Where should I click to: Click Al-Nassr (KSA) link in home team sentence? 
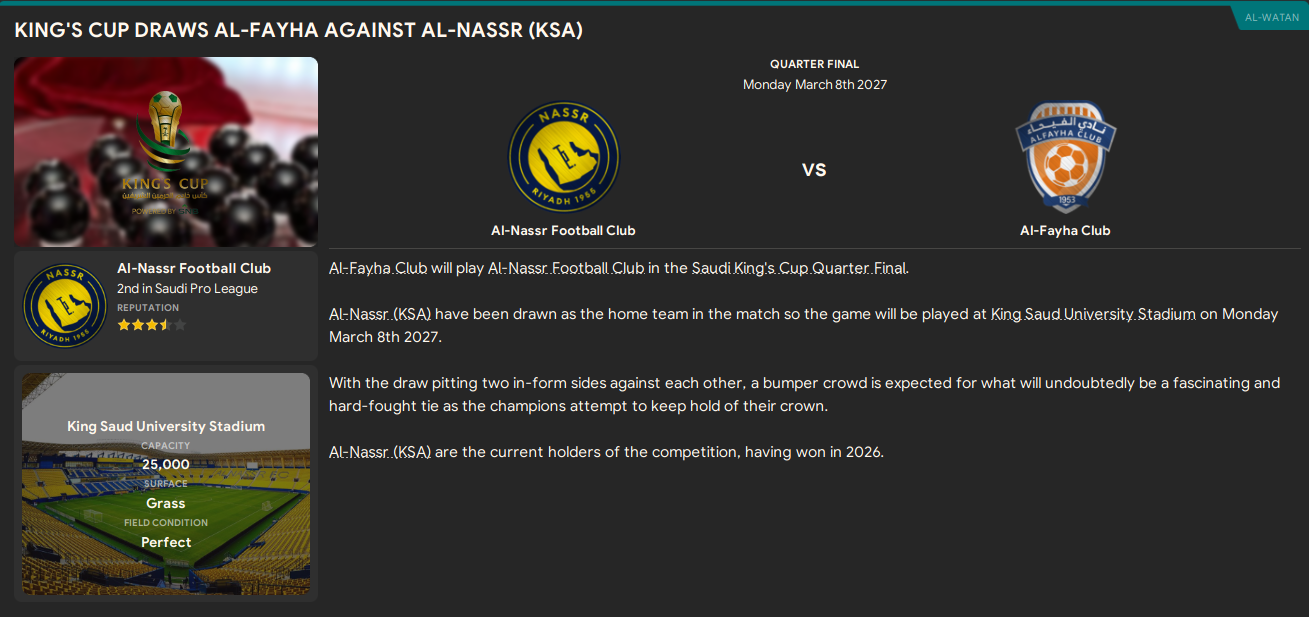380,314
